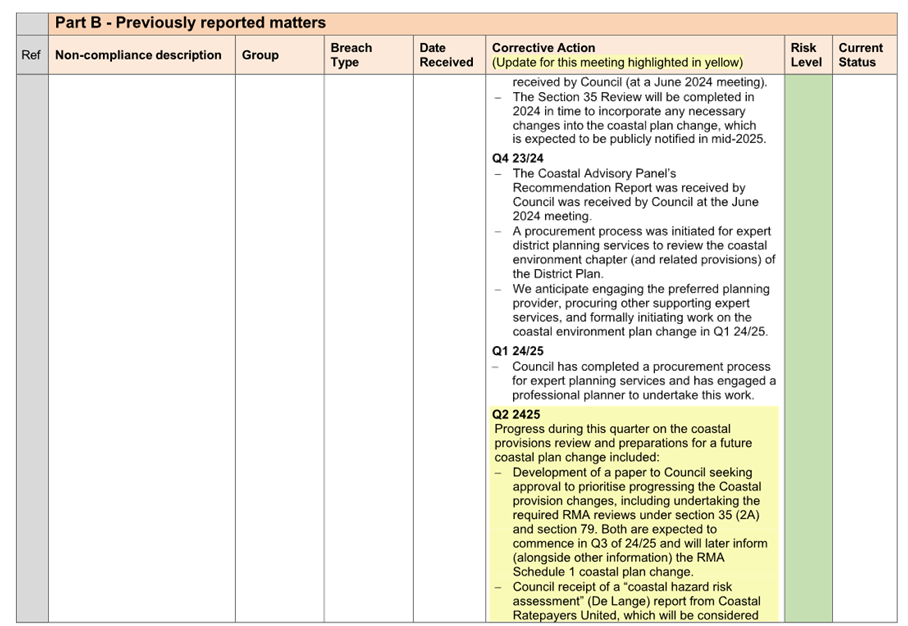
Task: Click the "Risk Level" column header
Action: [806, 55]
